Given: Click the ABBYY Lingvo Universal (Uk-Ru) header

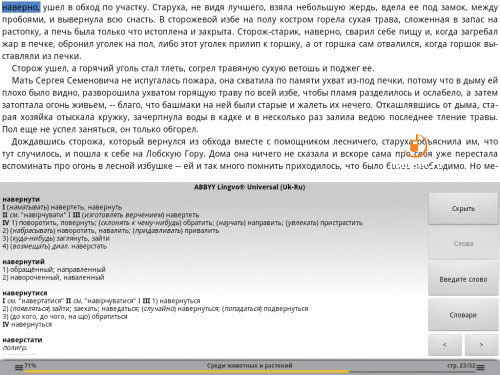Looking at the screenshot, I should pyautogui.click(x=250, y=187).
